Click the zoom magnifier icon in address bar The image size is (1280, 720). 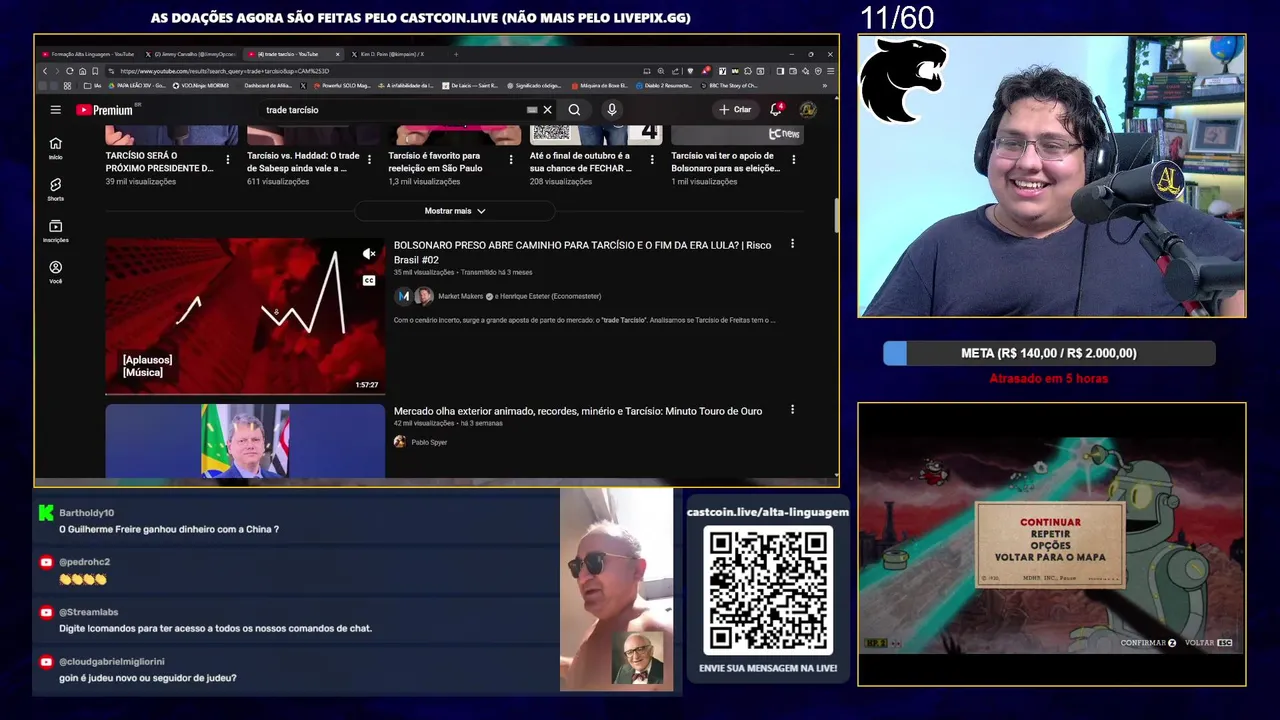pyautogui.click(x=661, y=71)
